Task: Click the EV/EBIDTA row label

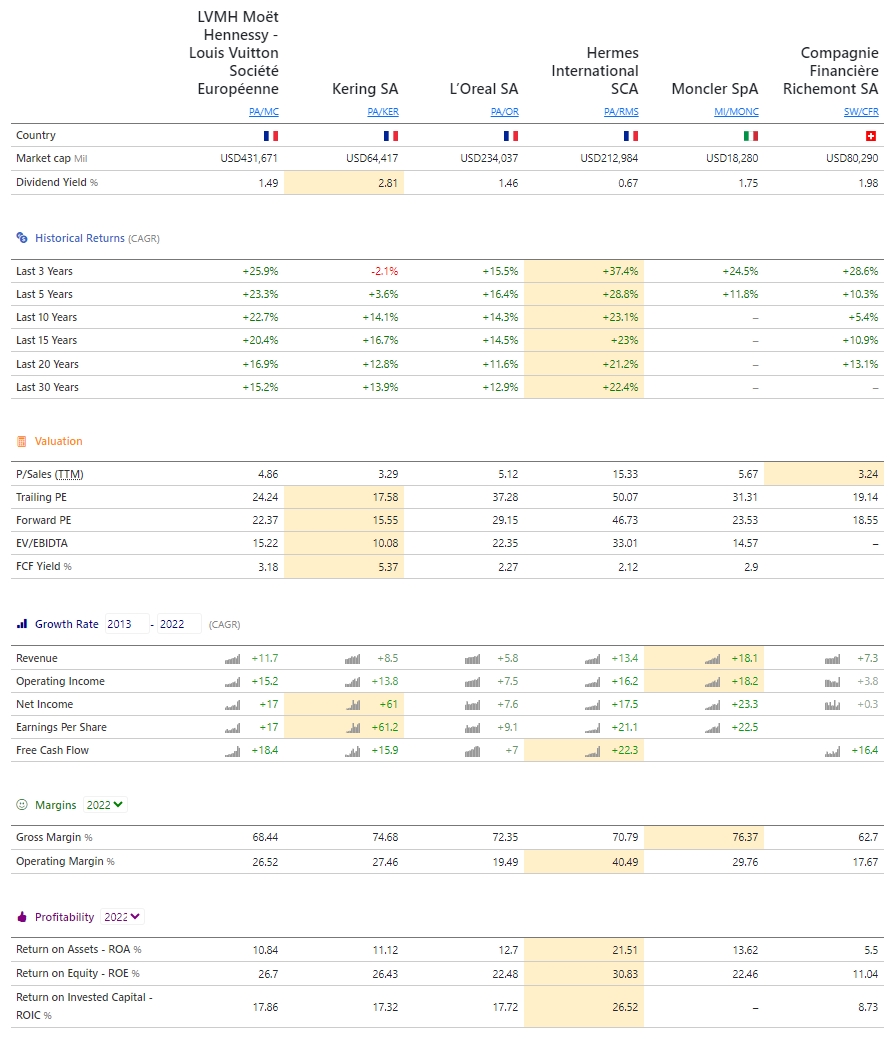Action: [x=42, y=543]
